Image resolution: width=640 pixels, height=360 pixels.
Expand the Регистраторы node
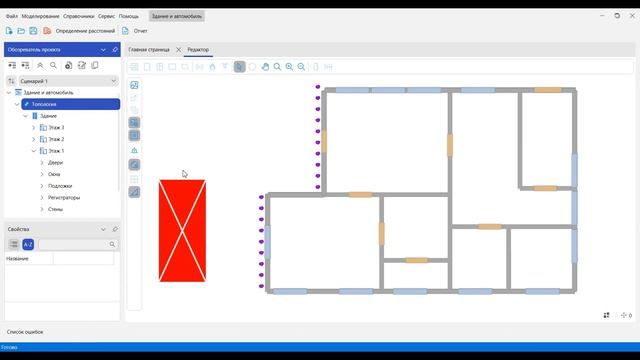tap(42, 197)
